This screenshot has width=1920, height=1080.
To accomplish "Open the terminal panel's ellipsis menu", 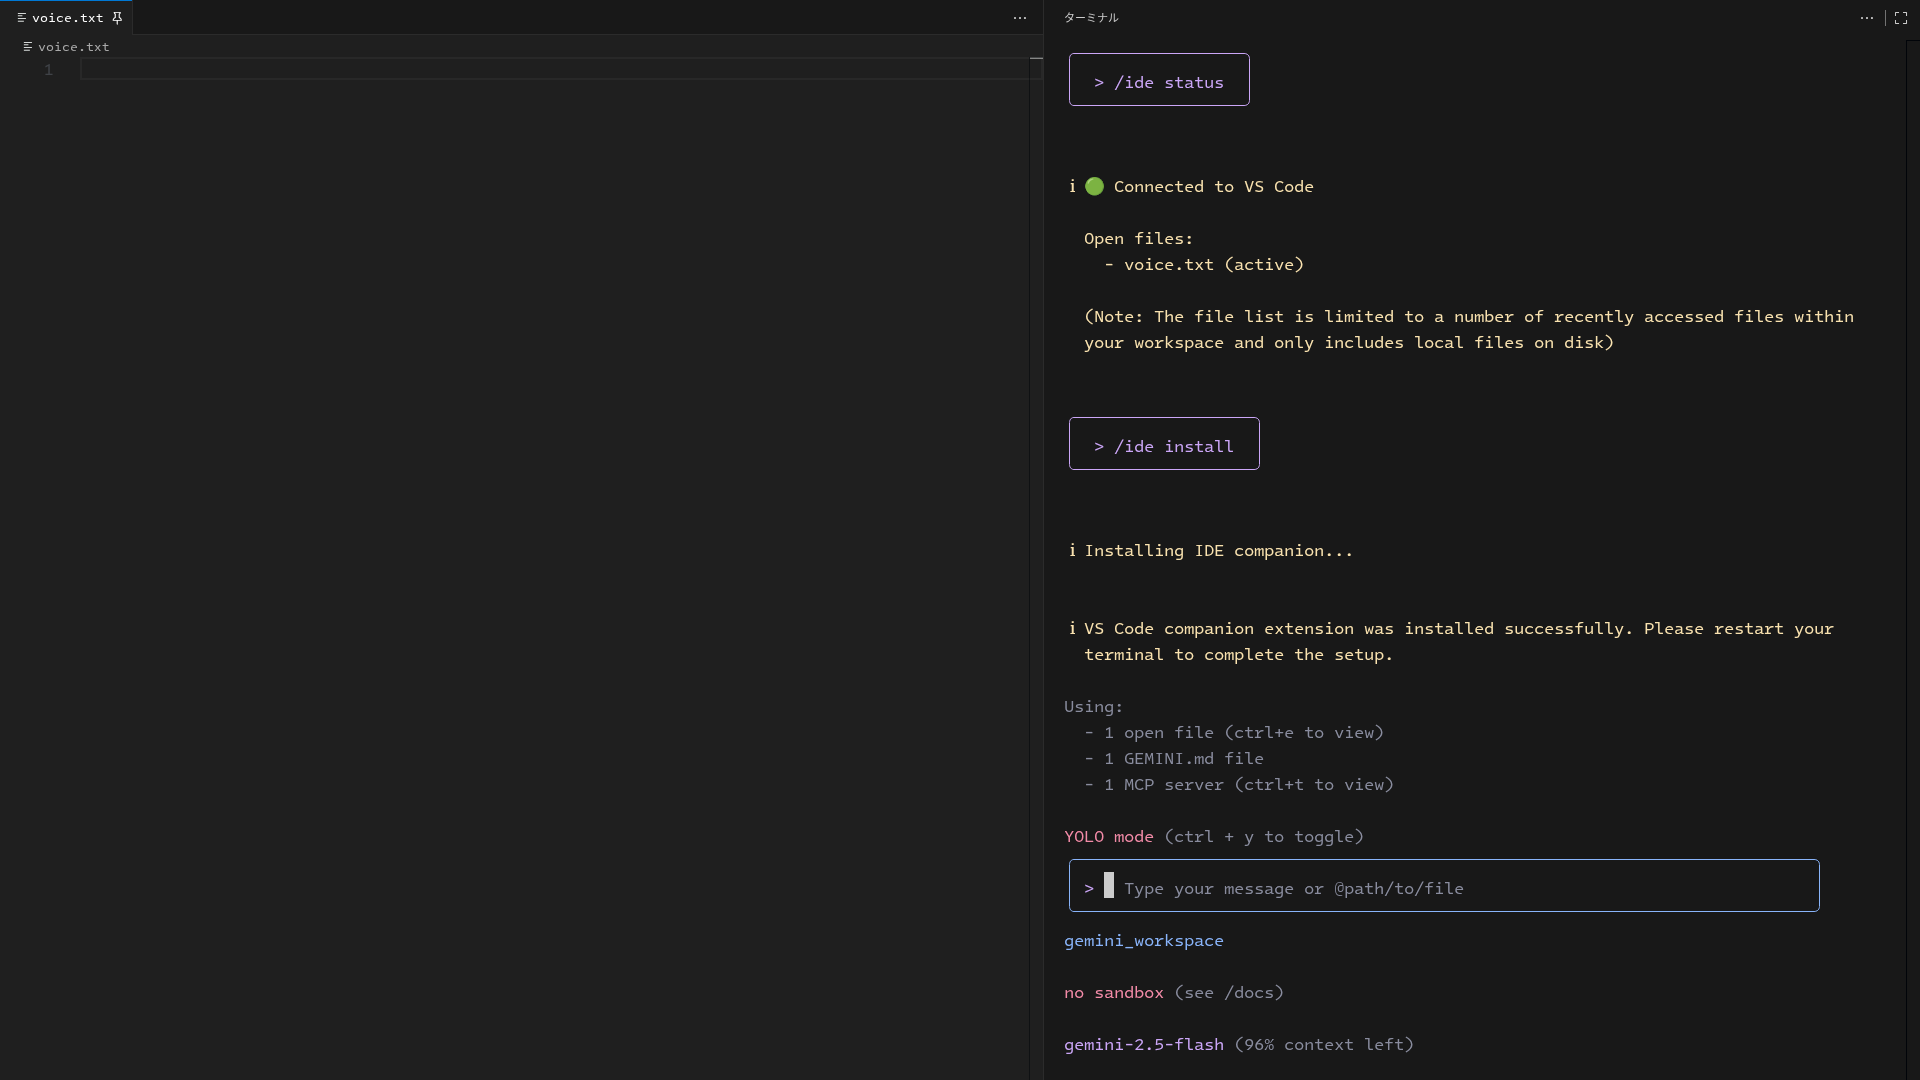I will [x=1868, y=17].
